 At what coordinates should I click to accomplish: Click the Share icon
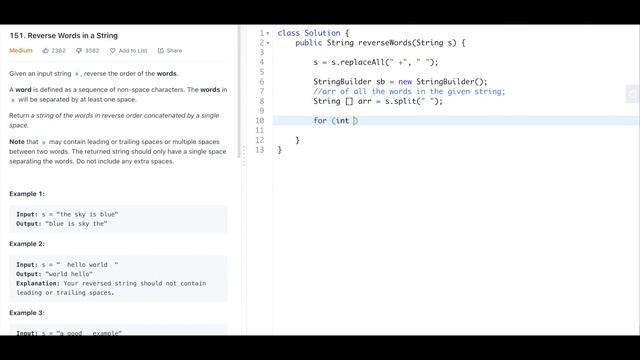tap(161, 51)
